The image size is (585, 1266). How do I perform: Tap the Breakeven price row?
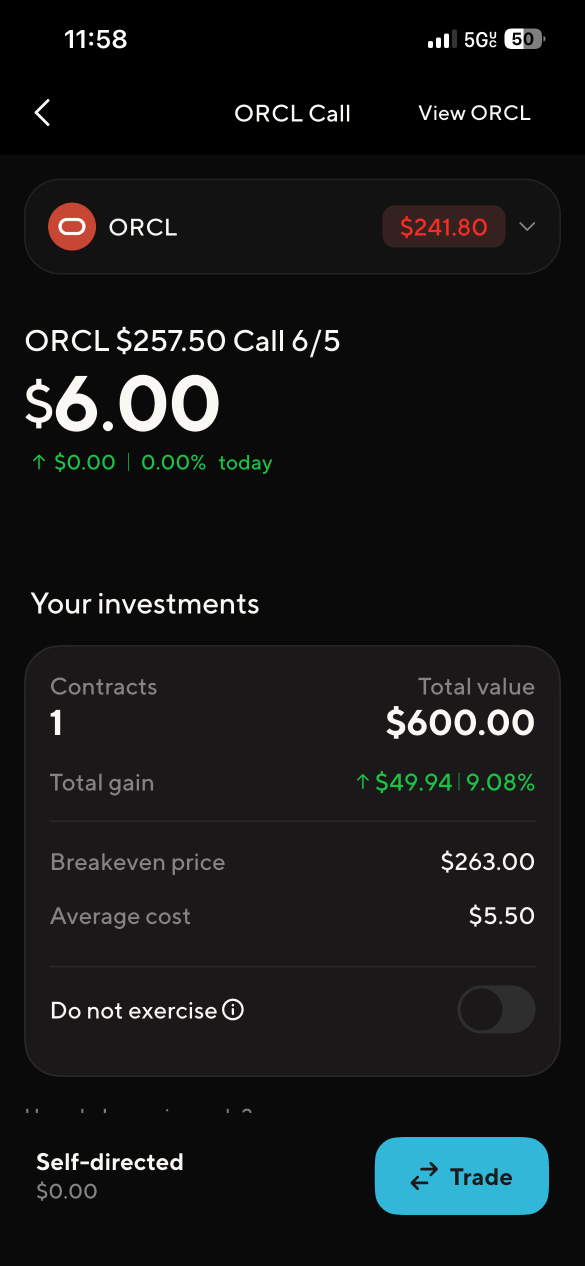click(292, 862)
